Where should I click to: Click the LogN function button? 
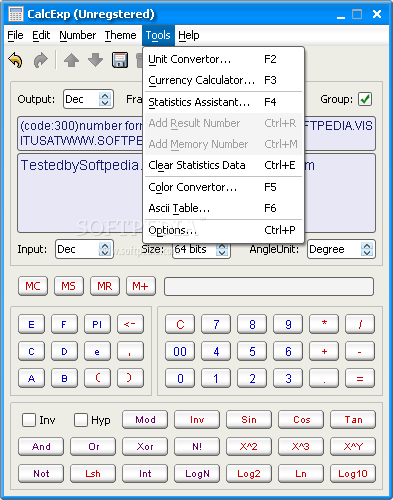(x=197, y=473)
